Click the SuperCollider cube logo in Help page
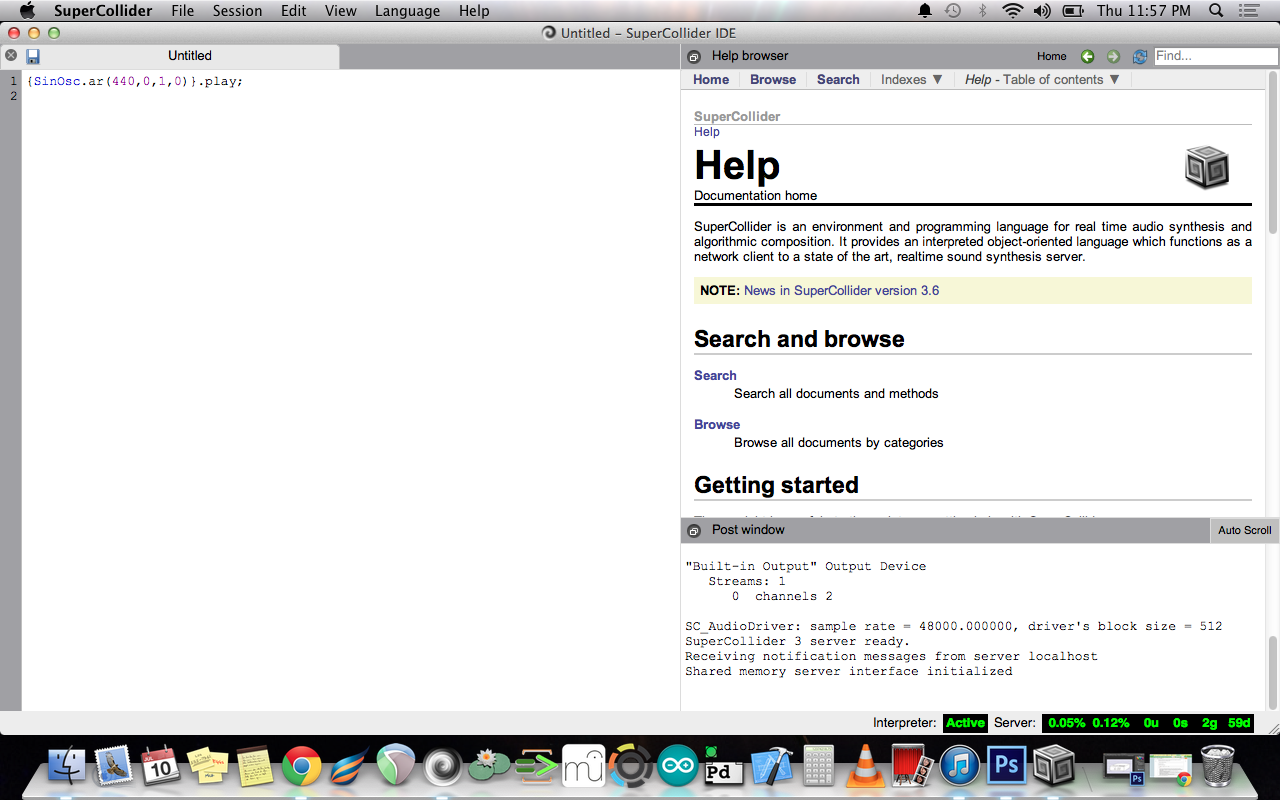Viewport: 1280px width, 800px height. (1206, 167)
